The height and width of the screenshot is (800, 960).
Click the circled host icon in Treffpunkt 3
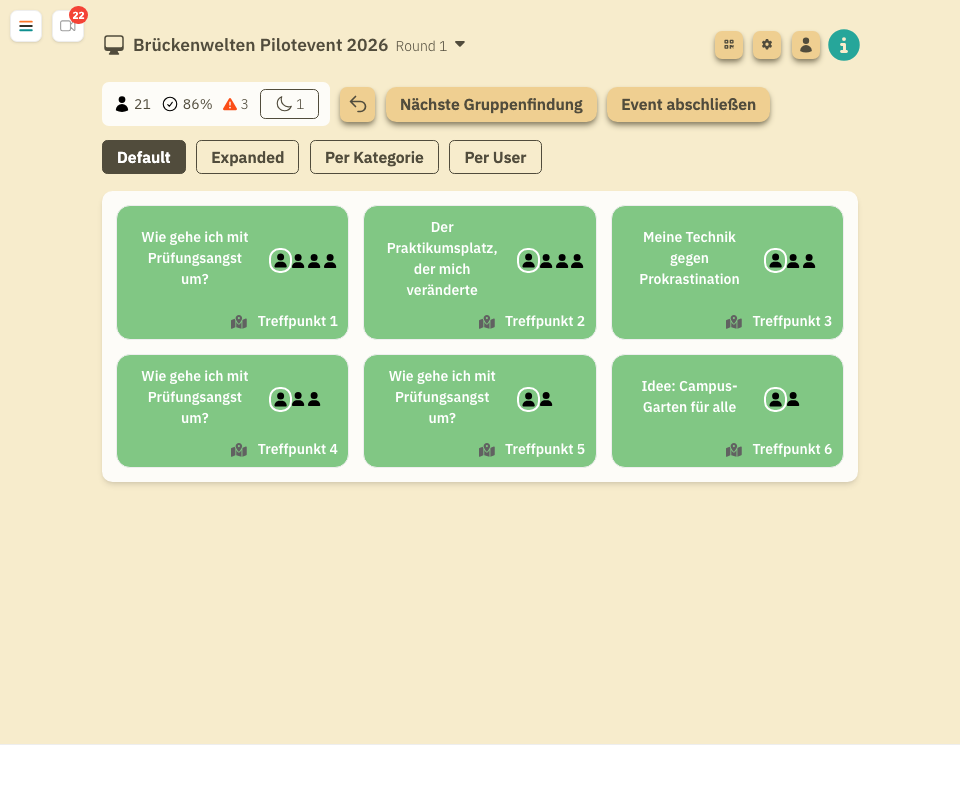[775, 261]
